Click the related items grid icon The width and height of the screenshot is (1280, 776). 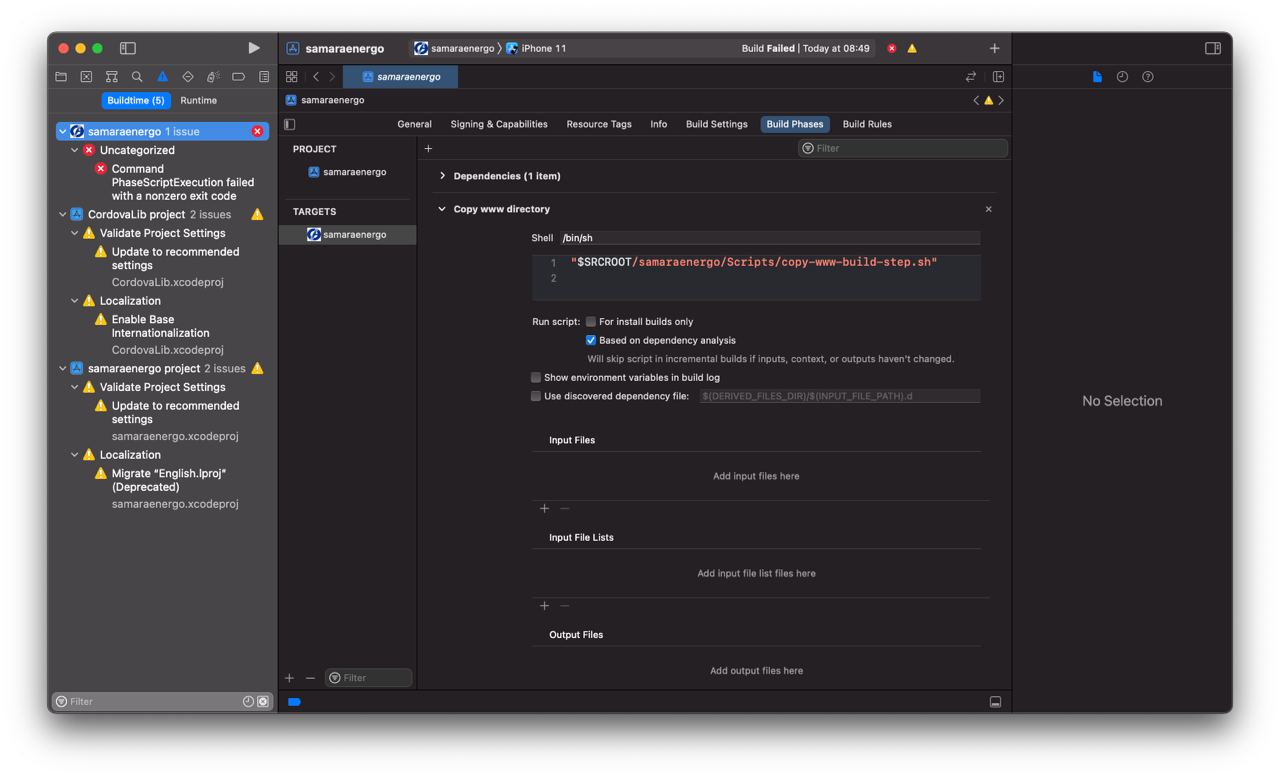pos(292,77)
